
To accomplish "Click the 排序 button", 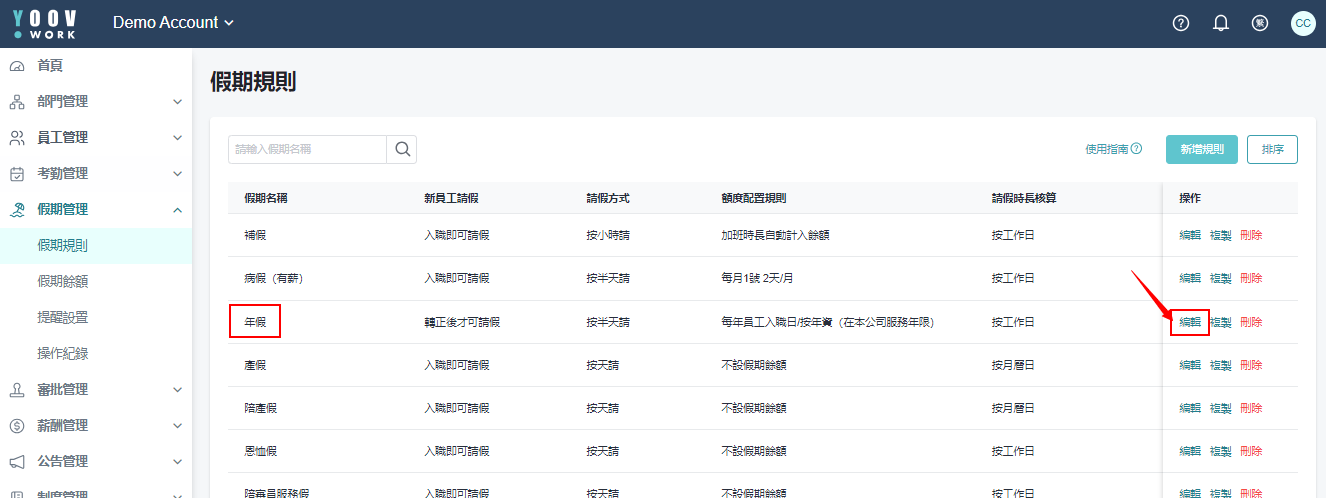I will pos(1272,149).
